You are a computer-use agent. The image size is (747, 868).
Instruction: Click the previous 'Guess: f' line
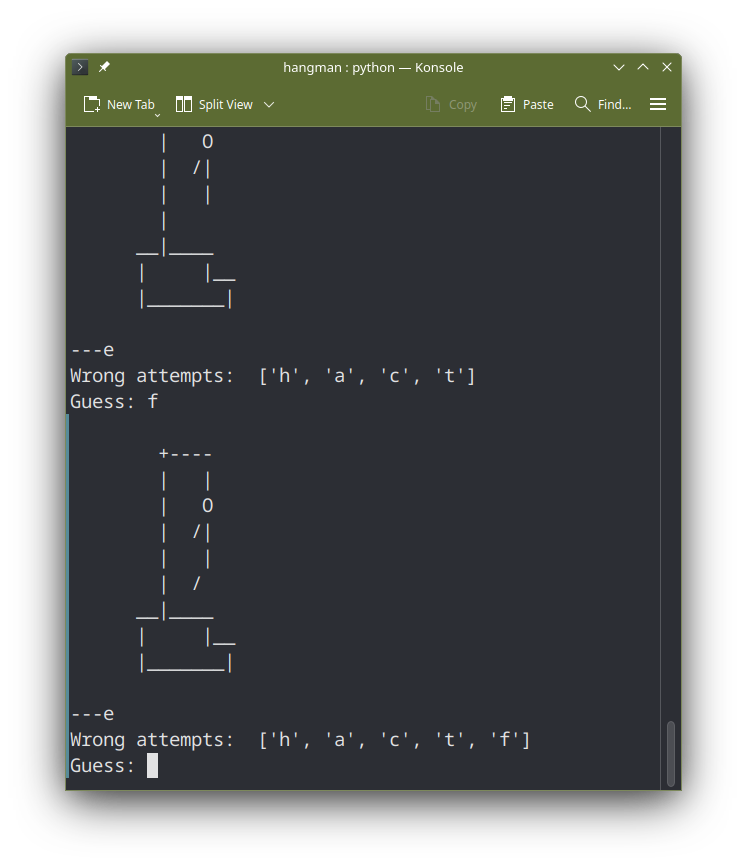pyautogui.click(x=113, y=402)
